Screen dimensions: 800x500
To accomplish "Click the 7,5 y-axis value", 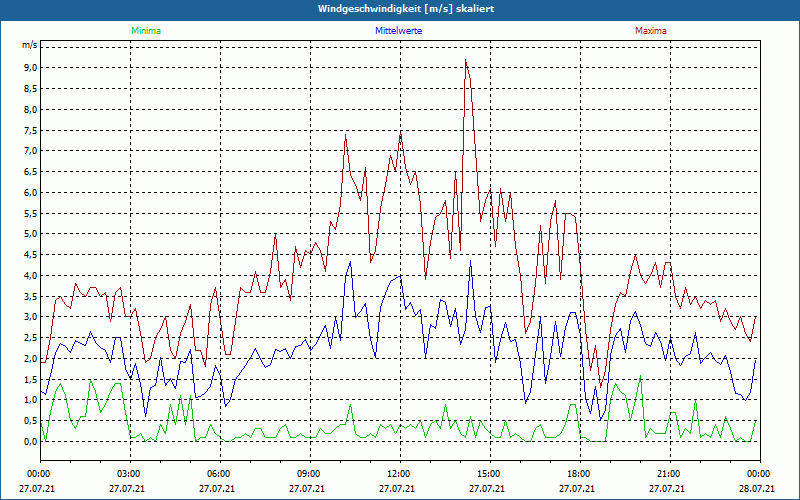I will pos(31,130).
